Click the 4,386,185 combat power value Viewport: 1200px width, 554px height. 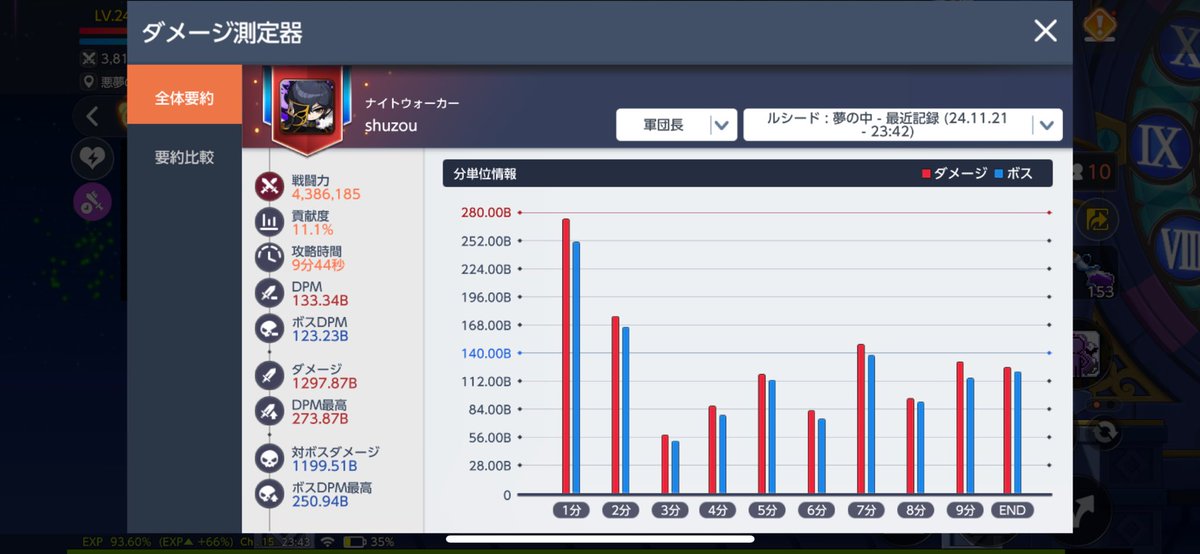[x=326, y=194]
